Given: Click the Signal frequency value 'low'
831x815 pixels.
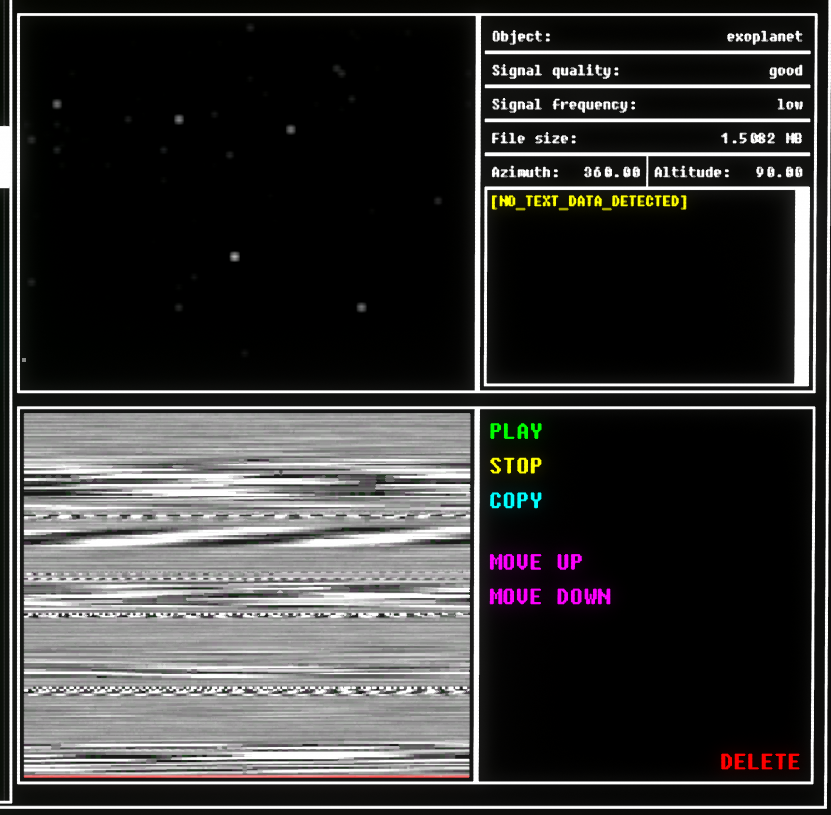Looking at the screenshot, I should [789, 105].
